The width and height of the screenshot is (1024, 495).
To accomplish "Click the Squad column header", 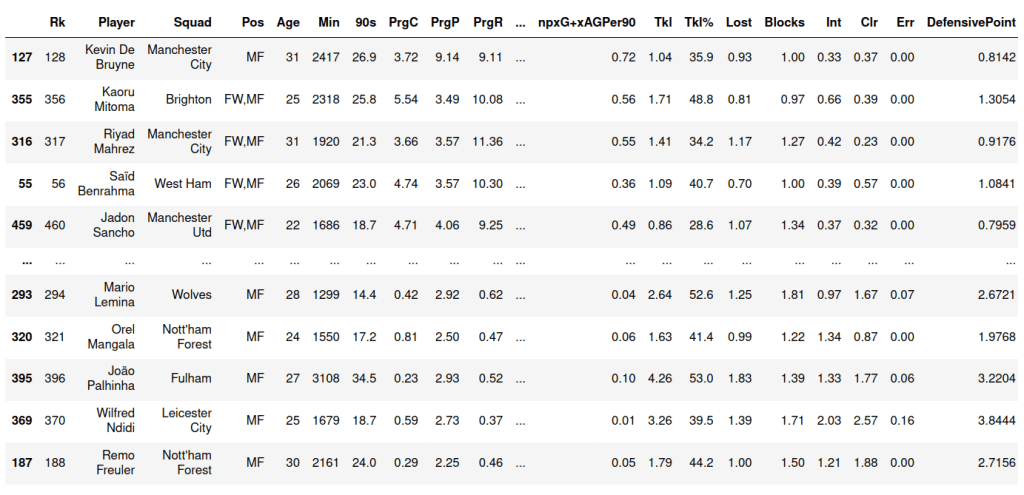I will point(192,21).
